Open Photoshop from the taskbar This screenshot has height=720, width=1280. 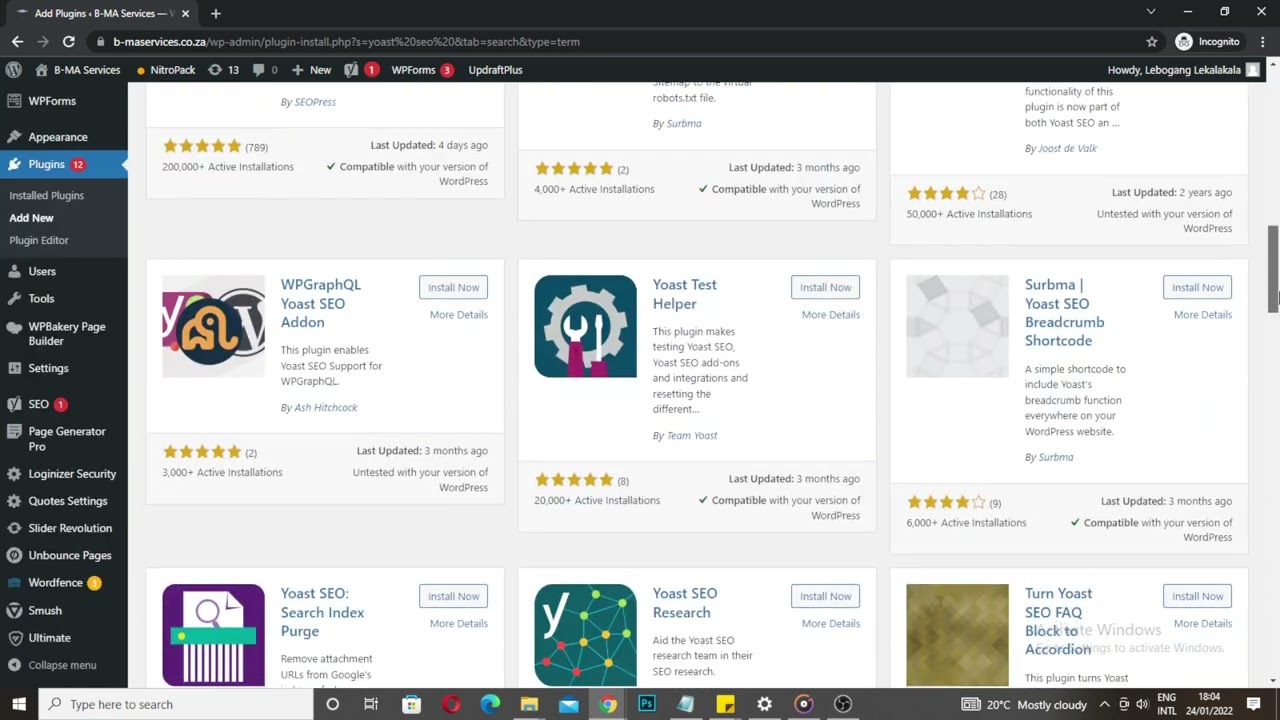coord(646,704)
